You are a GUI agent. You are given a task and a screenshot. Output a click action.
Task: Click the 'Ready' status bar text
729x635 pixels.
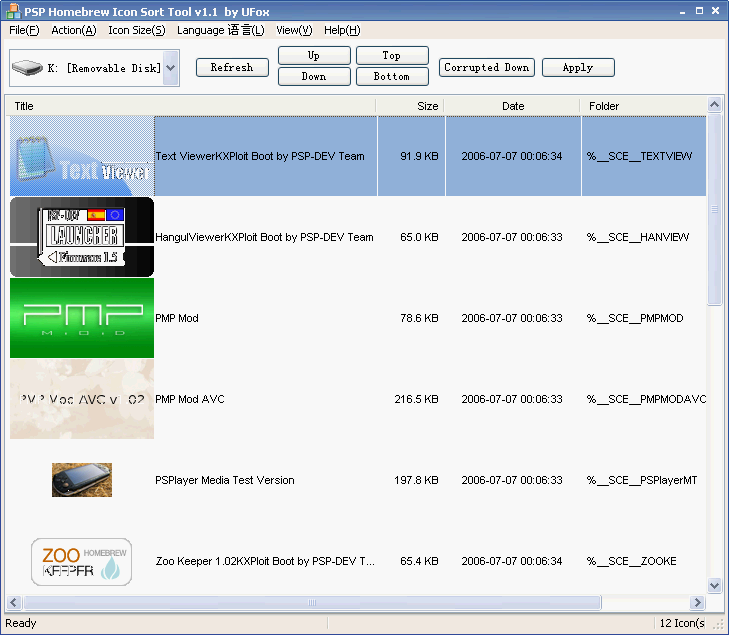point(21,623)
